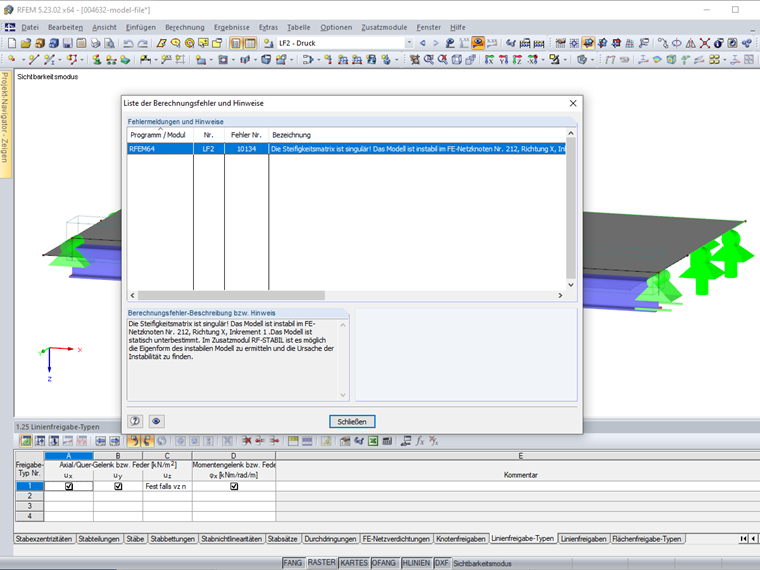Create a new model file

coord(12,43)
